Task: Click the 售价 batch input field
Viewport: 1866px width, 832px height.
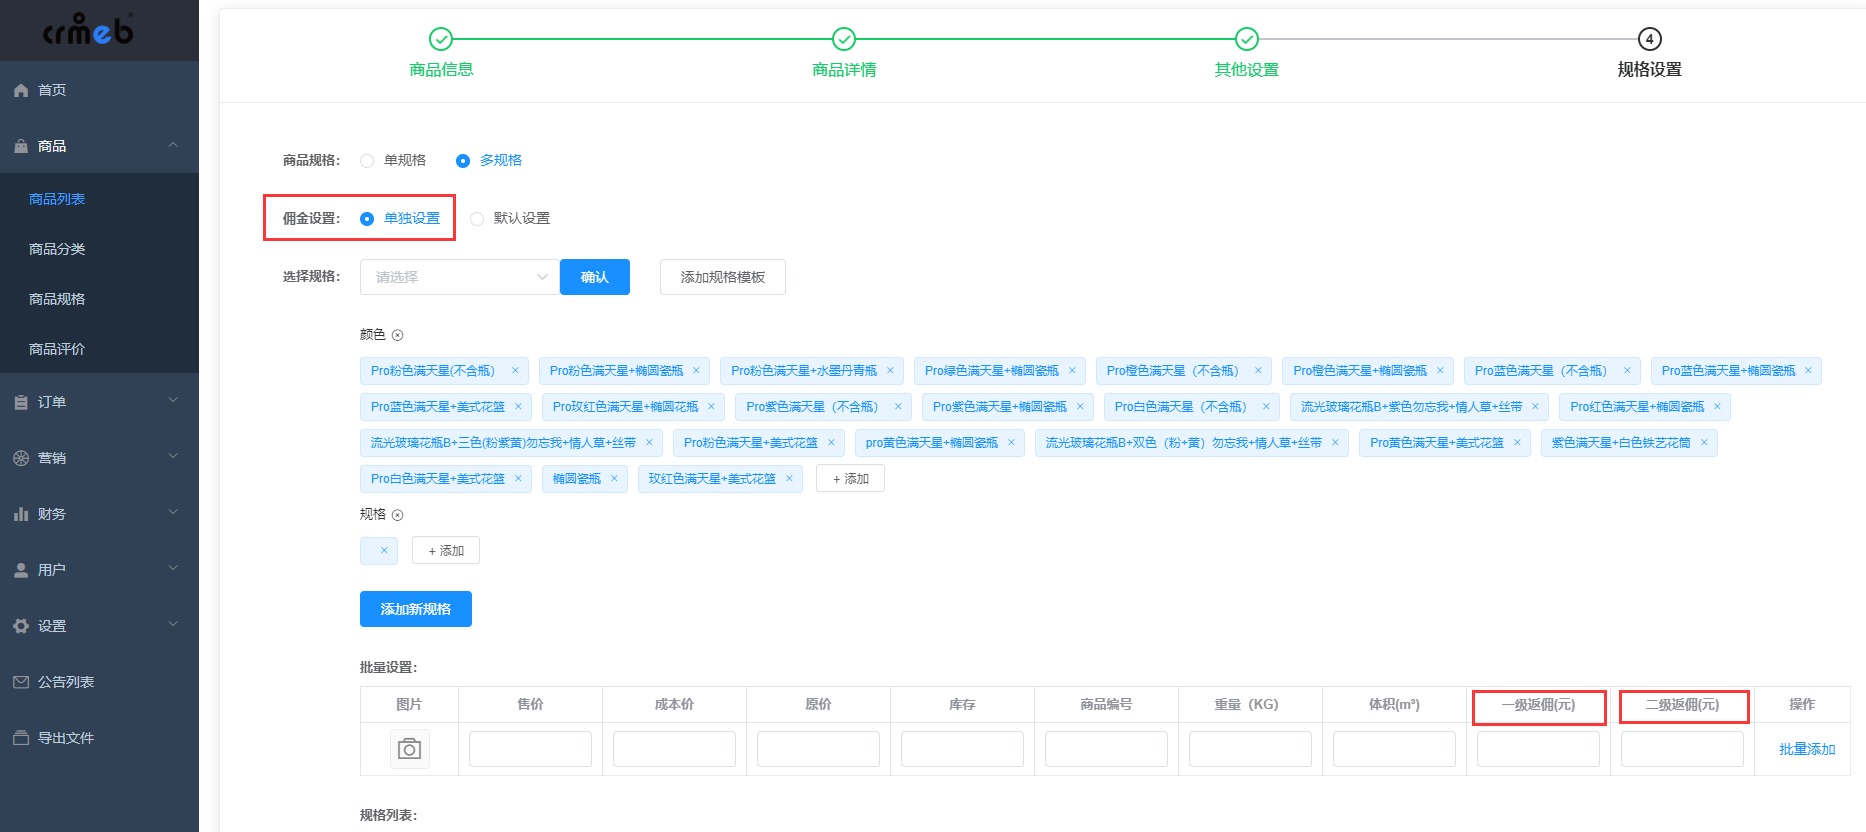Action: 530,749
